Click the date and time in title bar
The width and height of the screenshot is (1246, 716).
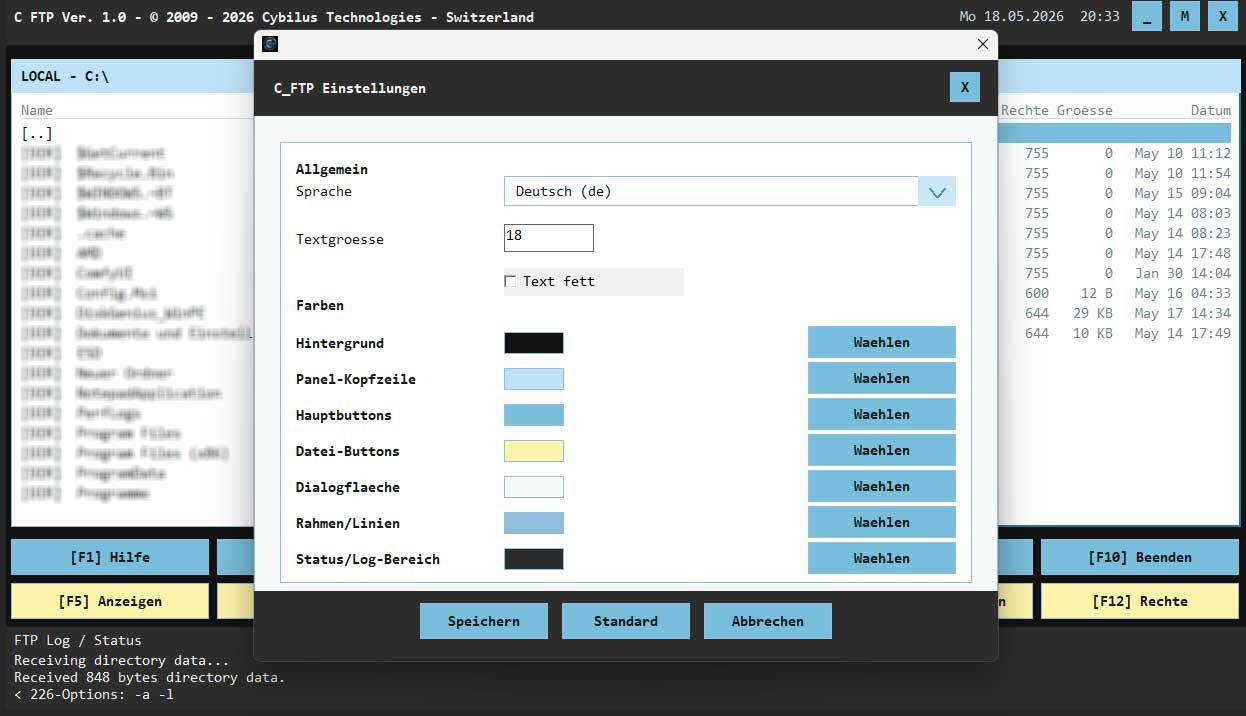point(1039,17)
